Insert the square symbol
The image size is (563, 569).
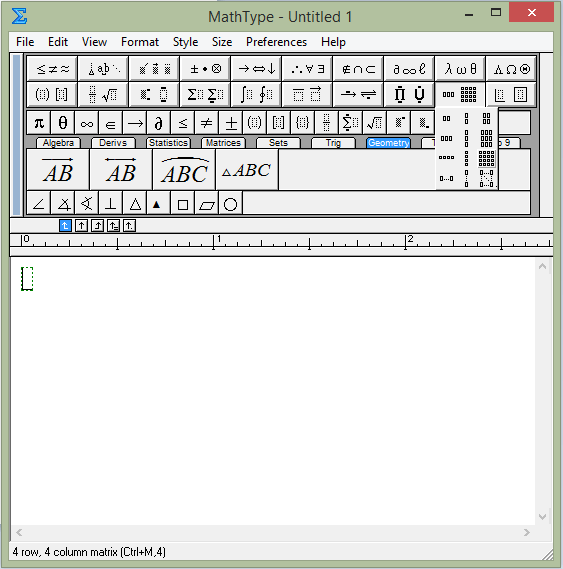183,204
